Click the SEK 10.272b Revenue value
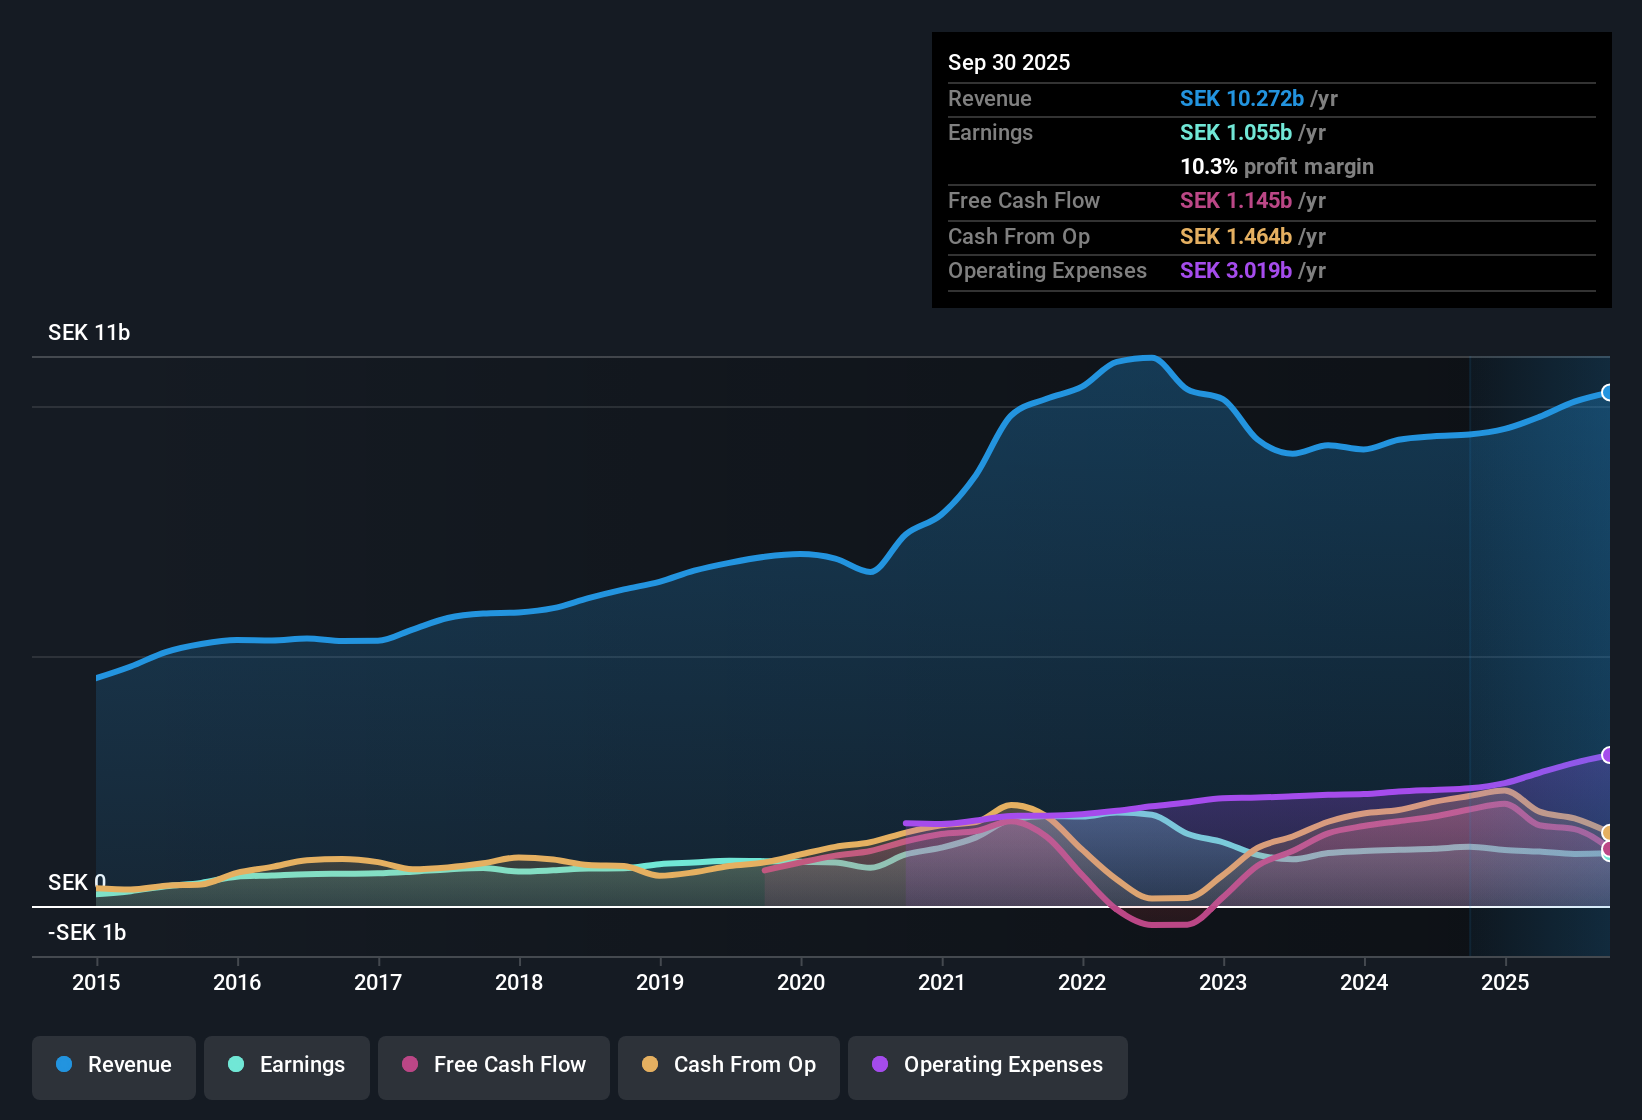Image resolution: width=1642 pixels, height=1120 pixels. point(1242,98)
